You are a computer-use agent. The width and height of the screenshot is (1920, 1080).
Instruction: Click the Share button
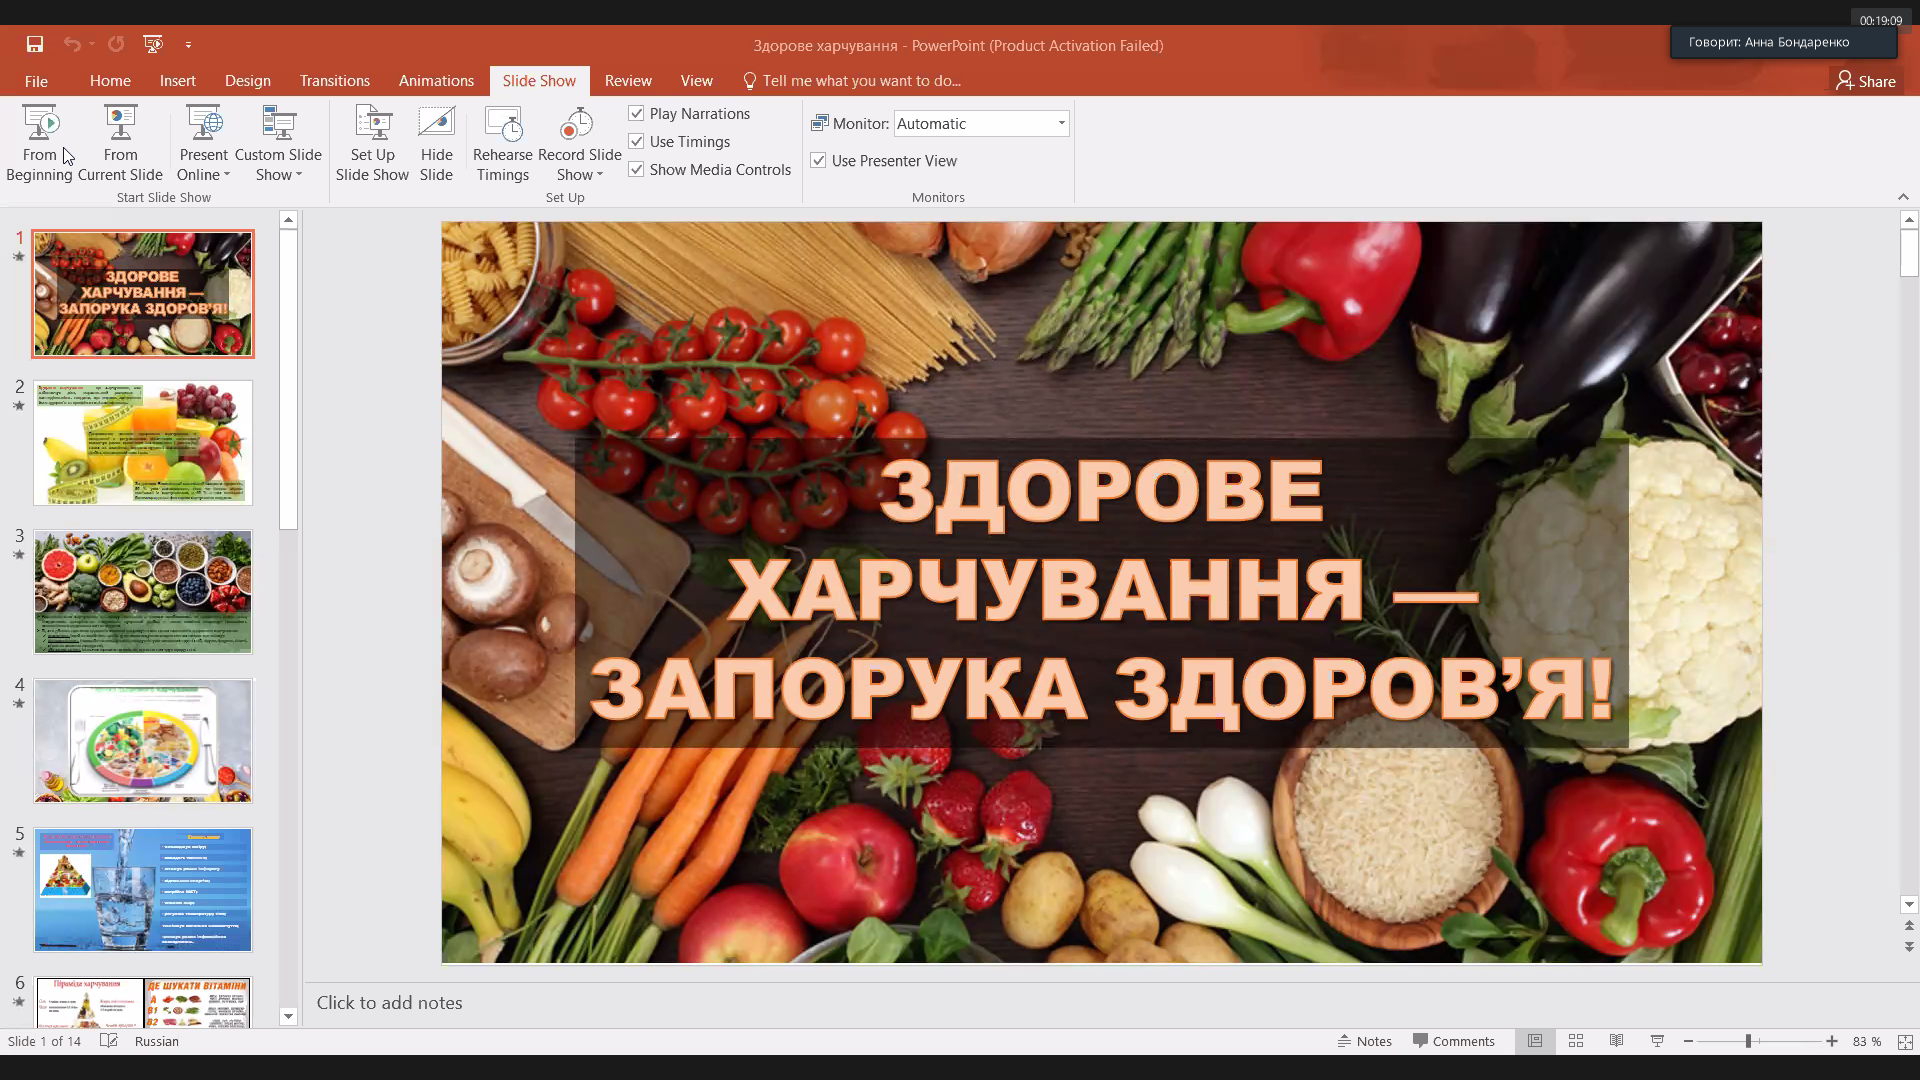1866,81
